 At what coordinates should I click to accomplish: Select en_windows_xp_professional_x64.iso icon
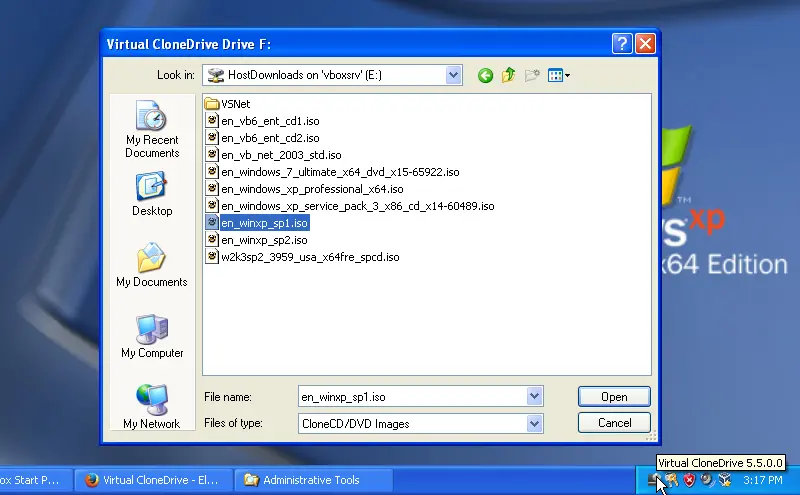point(212,188)
